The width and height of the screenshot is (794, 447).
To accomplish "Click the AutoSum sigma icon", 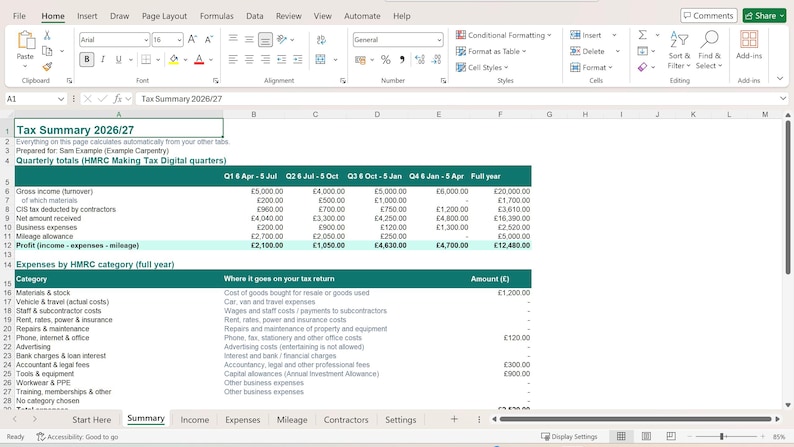I will point(643,35).
